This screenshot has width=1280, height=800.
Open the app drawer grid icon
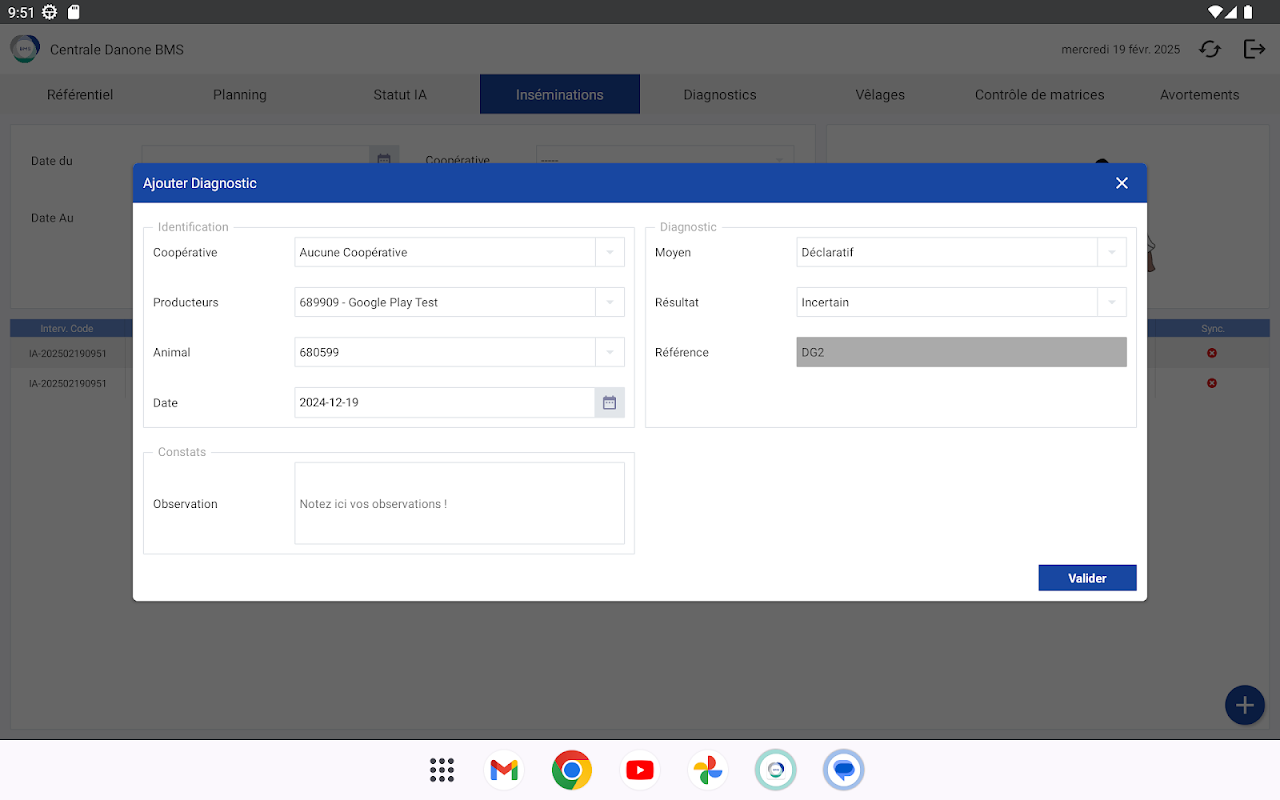coord(442,770)
